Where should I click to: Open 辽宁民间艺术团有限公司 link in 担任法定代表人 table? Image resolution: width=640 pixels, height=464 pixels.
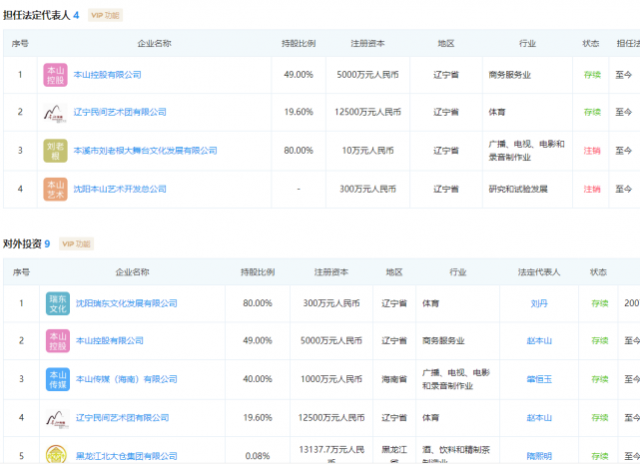coord(120,112)
